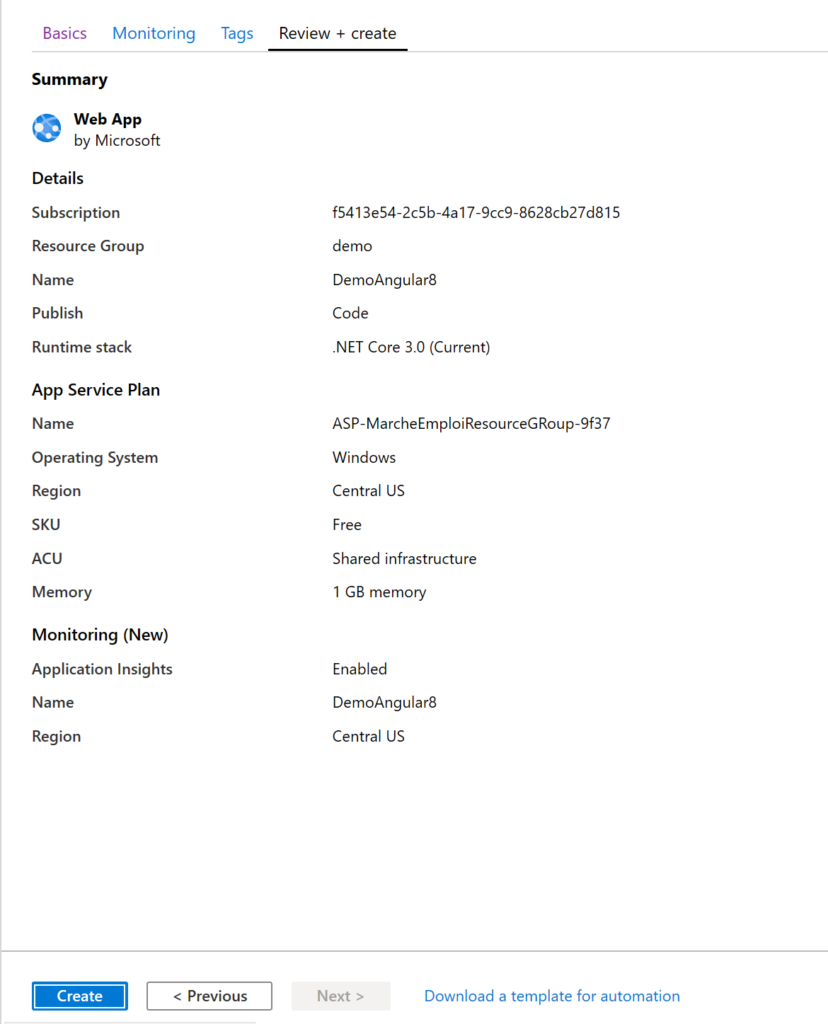Open Download a template for automation link
This screenshot has width=828, height=1024.
point(552,996)
